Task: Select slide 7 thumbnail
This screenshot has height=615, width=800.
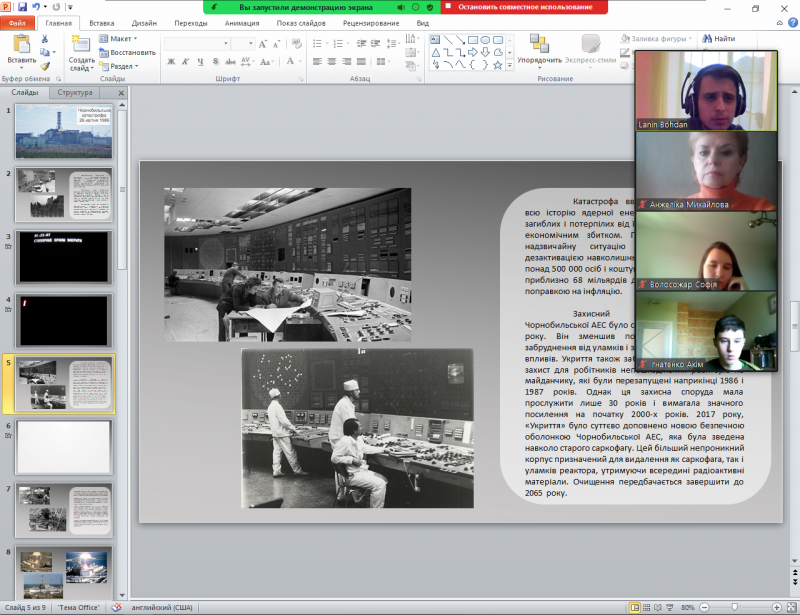Action: coord(64,510)
